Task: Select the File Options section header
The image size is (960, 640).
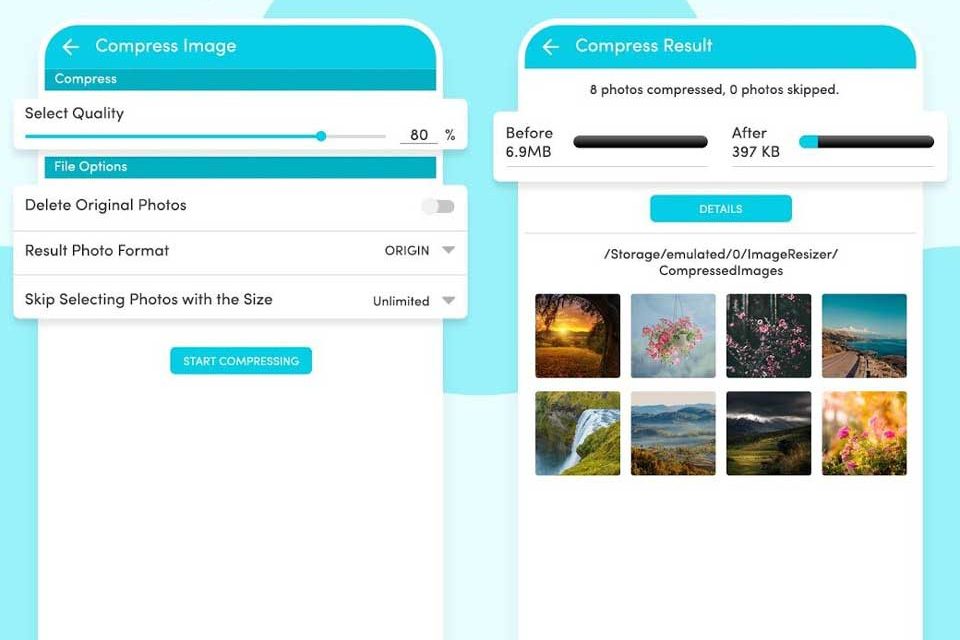Action: (x=240, y=167)
